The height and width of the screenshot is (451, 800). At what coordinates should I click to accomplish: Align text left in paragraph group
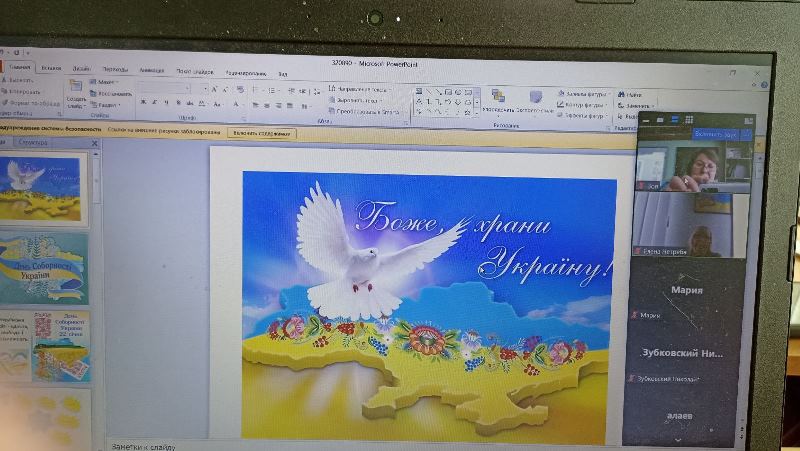point(256,106)
